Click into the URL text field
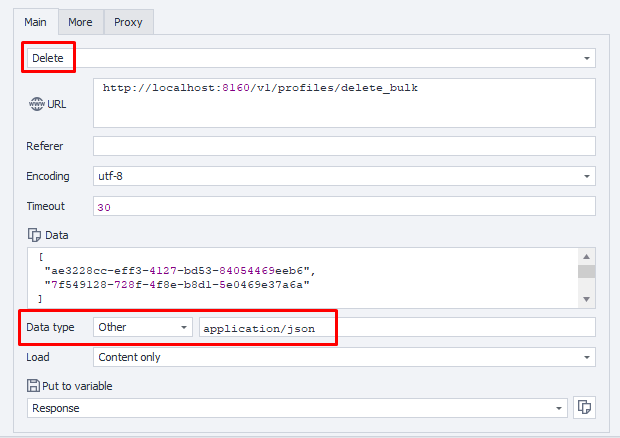The image size is (620, 438). click(344, 103)
